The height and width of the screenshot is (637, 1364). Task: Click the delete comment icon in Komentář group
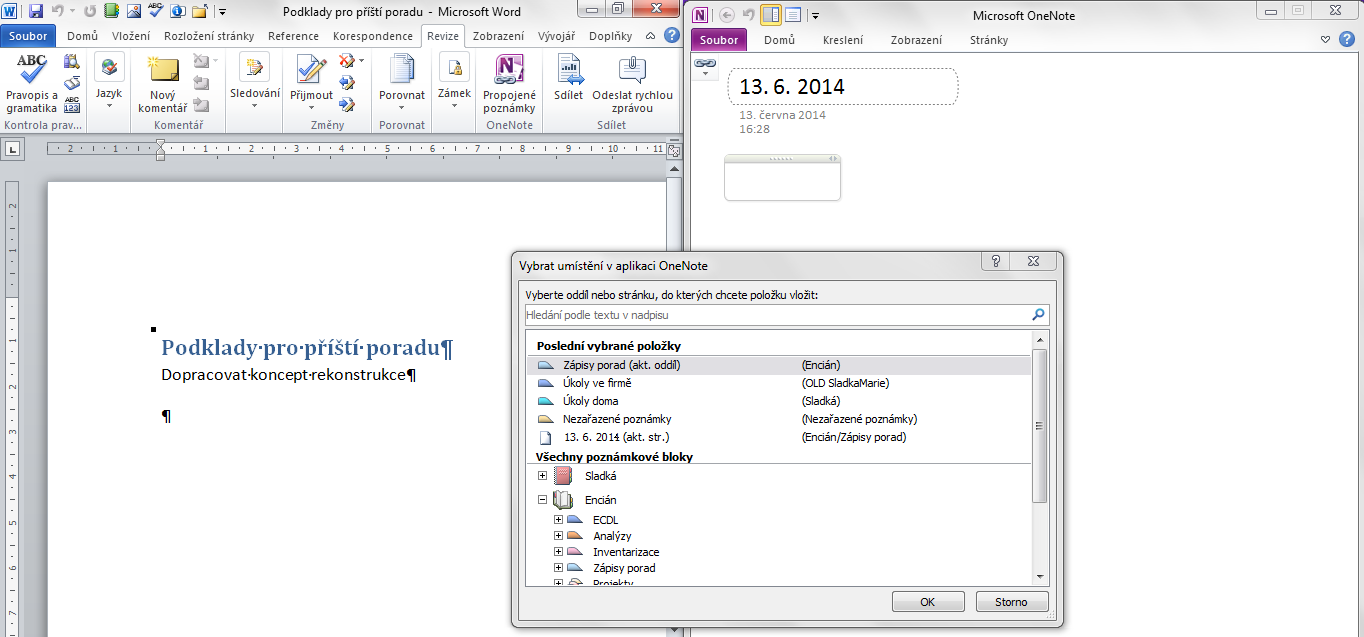[203, 63]
